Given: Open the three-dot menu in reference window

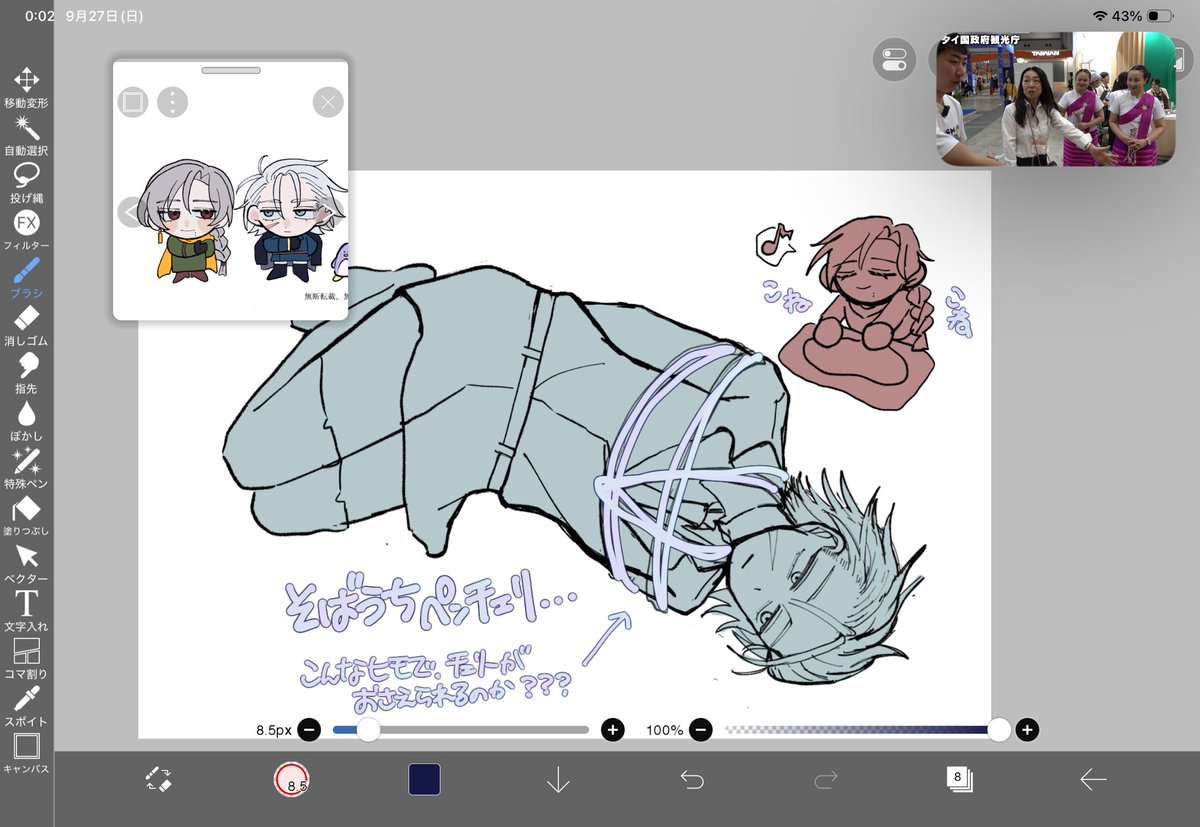Looking at the screenshot, I should tap(173, 102).
